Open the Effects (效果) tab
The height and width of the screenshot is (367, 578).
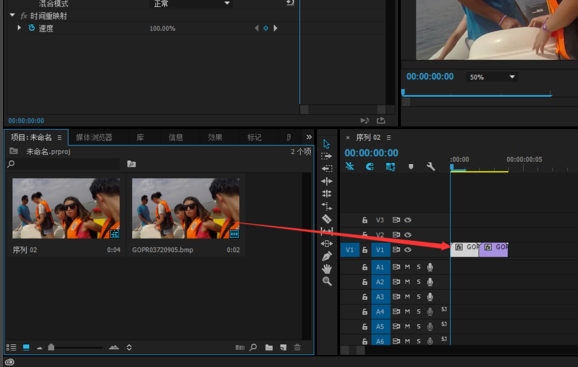(x=215, y=137)
